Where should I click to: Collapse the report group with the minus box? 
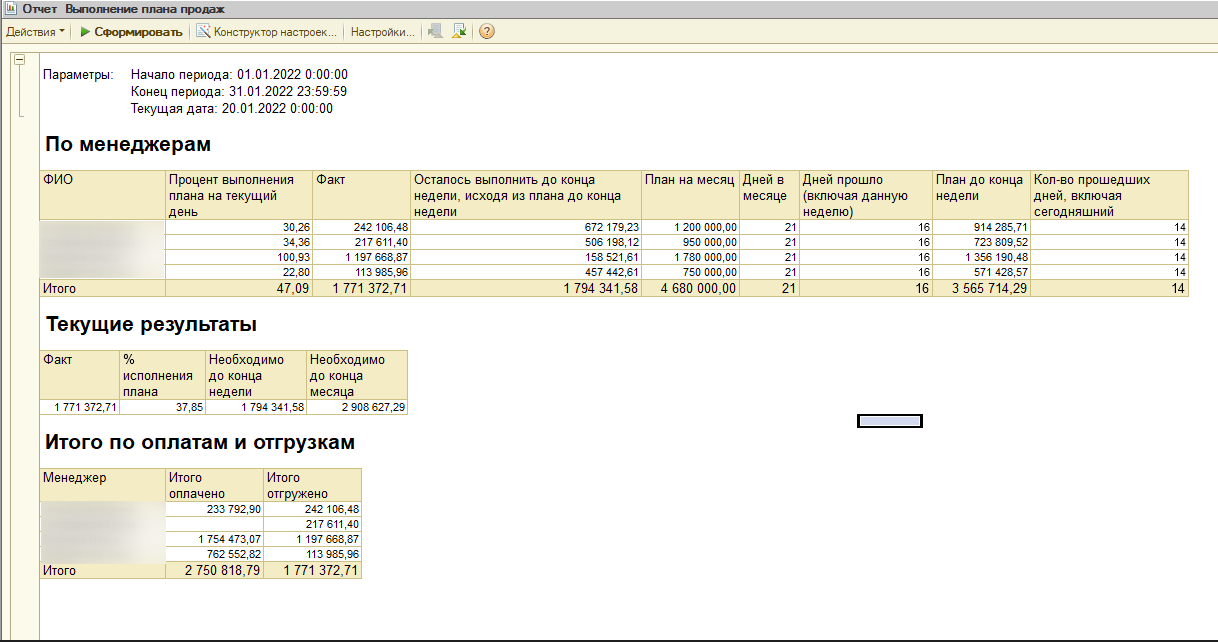click(x=19, y=60)
